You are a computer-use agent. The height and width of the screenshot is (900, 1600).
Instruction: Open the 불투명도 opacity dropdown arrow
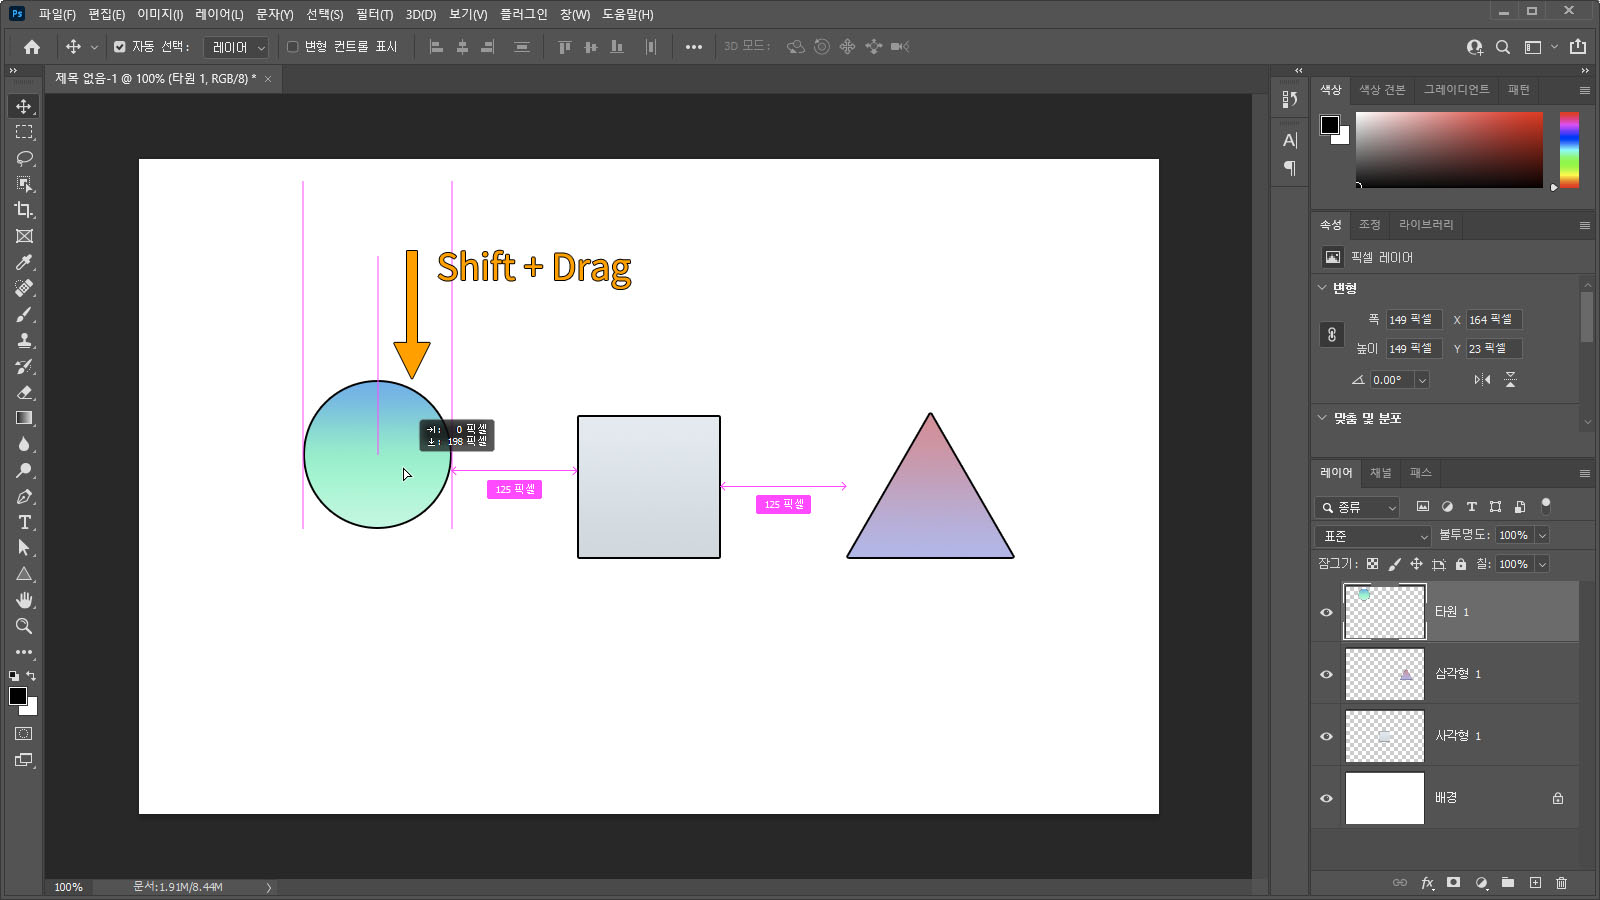pos(1542,536)
